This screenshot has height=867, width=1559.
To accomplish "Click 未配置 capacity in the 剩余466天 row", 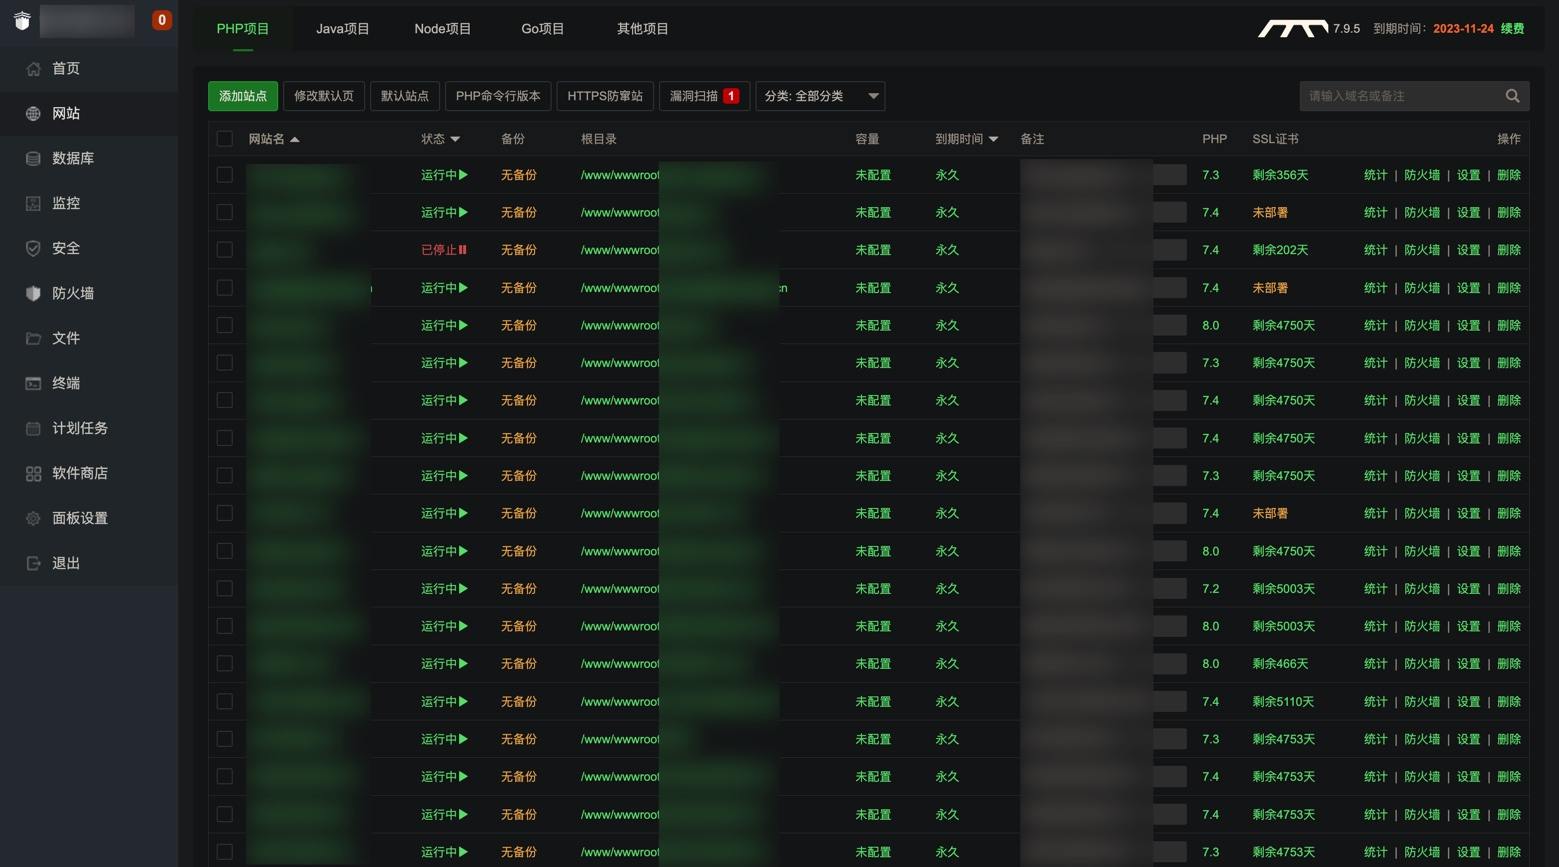I will coord(873,664).
